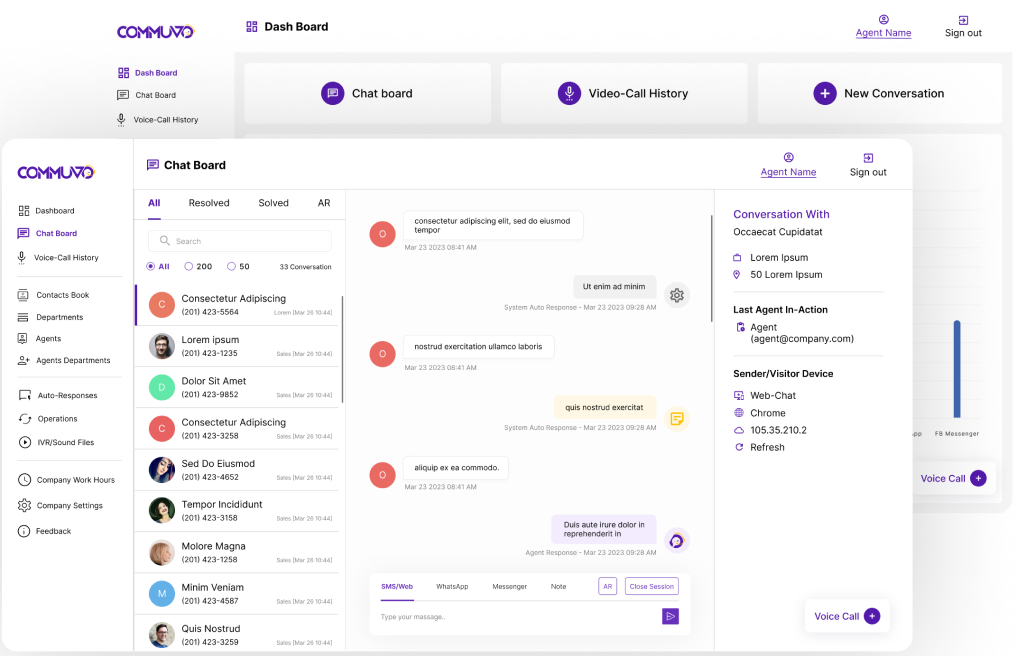Select the 50 radio button
This screenshot has width=1015, height=656.
coord(231,267)
